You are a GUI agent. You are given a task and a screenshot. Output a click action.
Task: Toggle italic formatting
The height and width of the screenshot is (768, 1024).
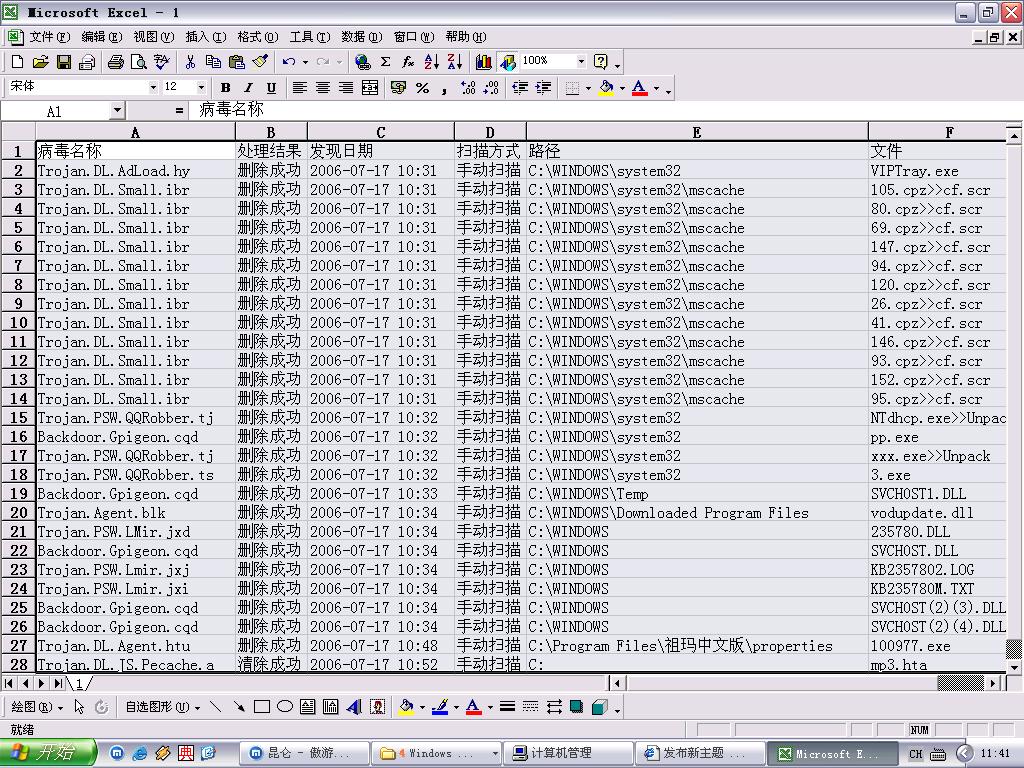point(248,88)
